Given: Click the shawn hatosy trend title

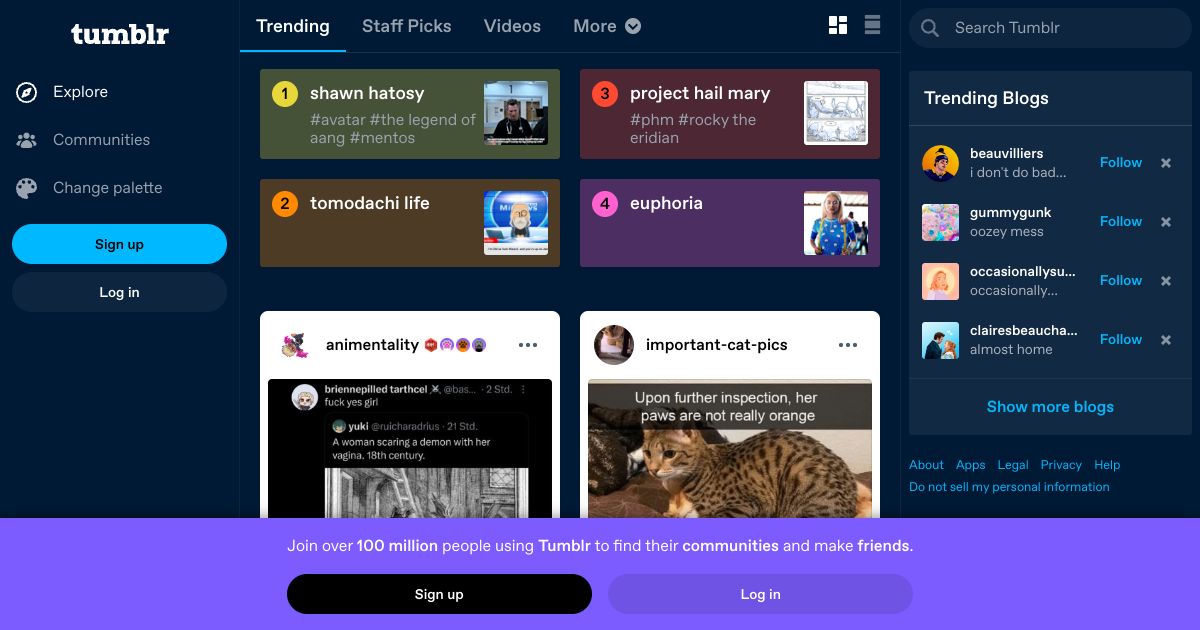Looking at the screenshot, I should click(x=367, y=94).
